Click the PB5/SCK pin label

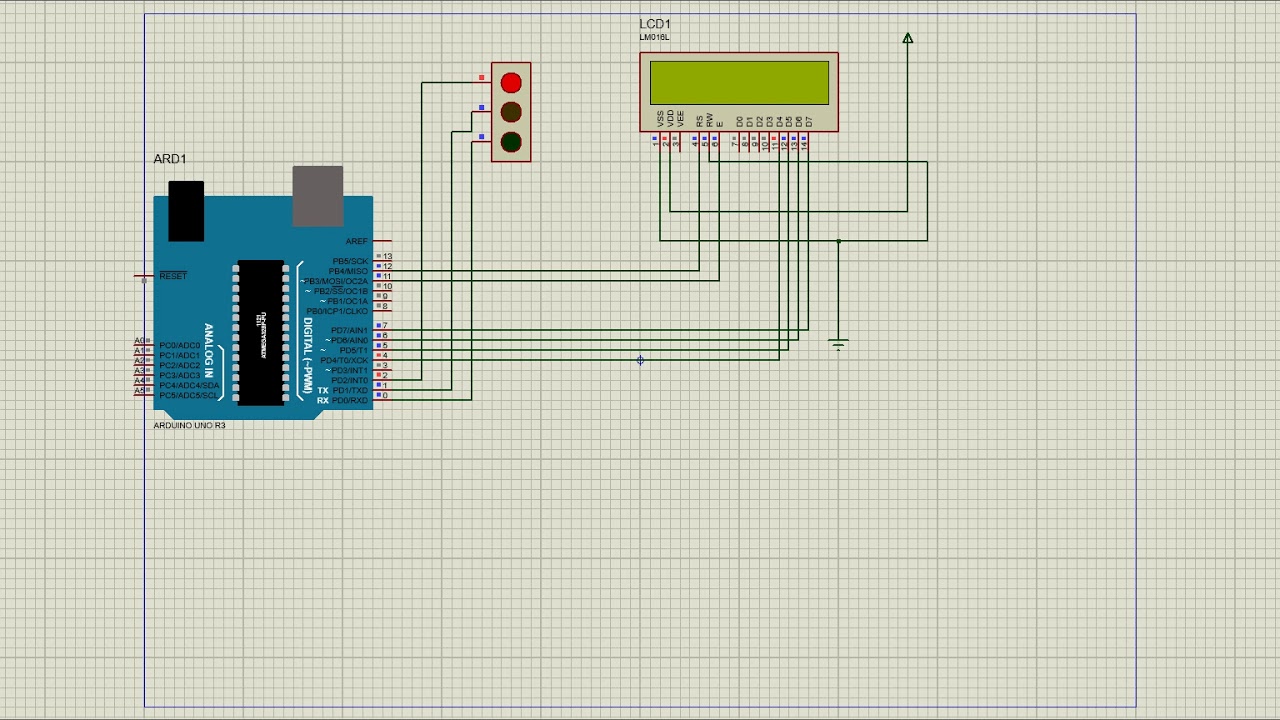[350, 261]
